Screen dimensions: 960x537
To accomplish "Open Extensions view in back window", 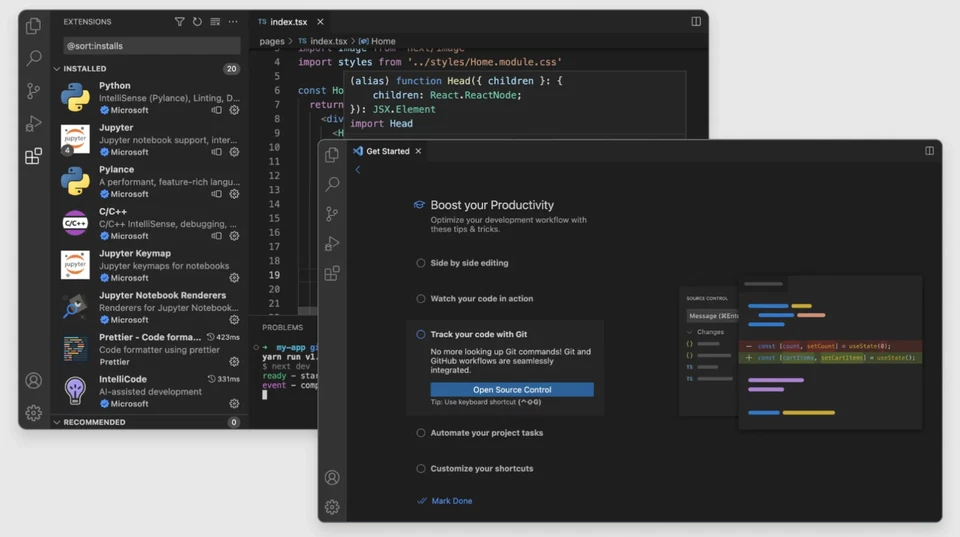I will (x=34, y=156).
